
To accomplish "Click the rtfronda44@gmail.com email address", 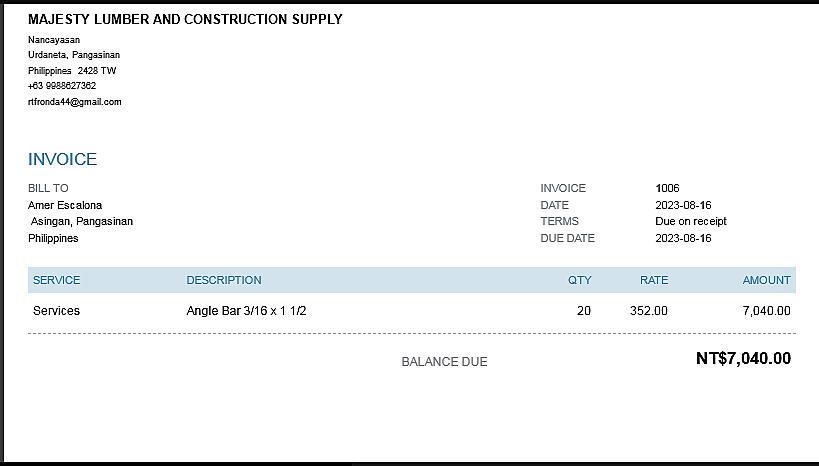I will click(x=75, y=102).
